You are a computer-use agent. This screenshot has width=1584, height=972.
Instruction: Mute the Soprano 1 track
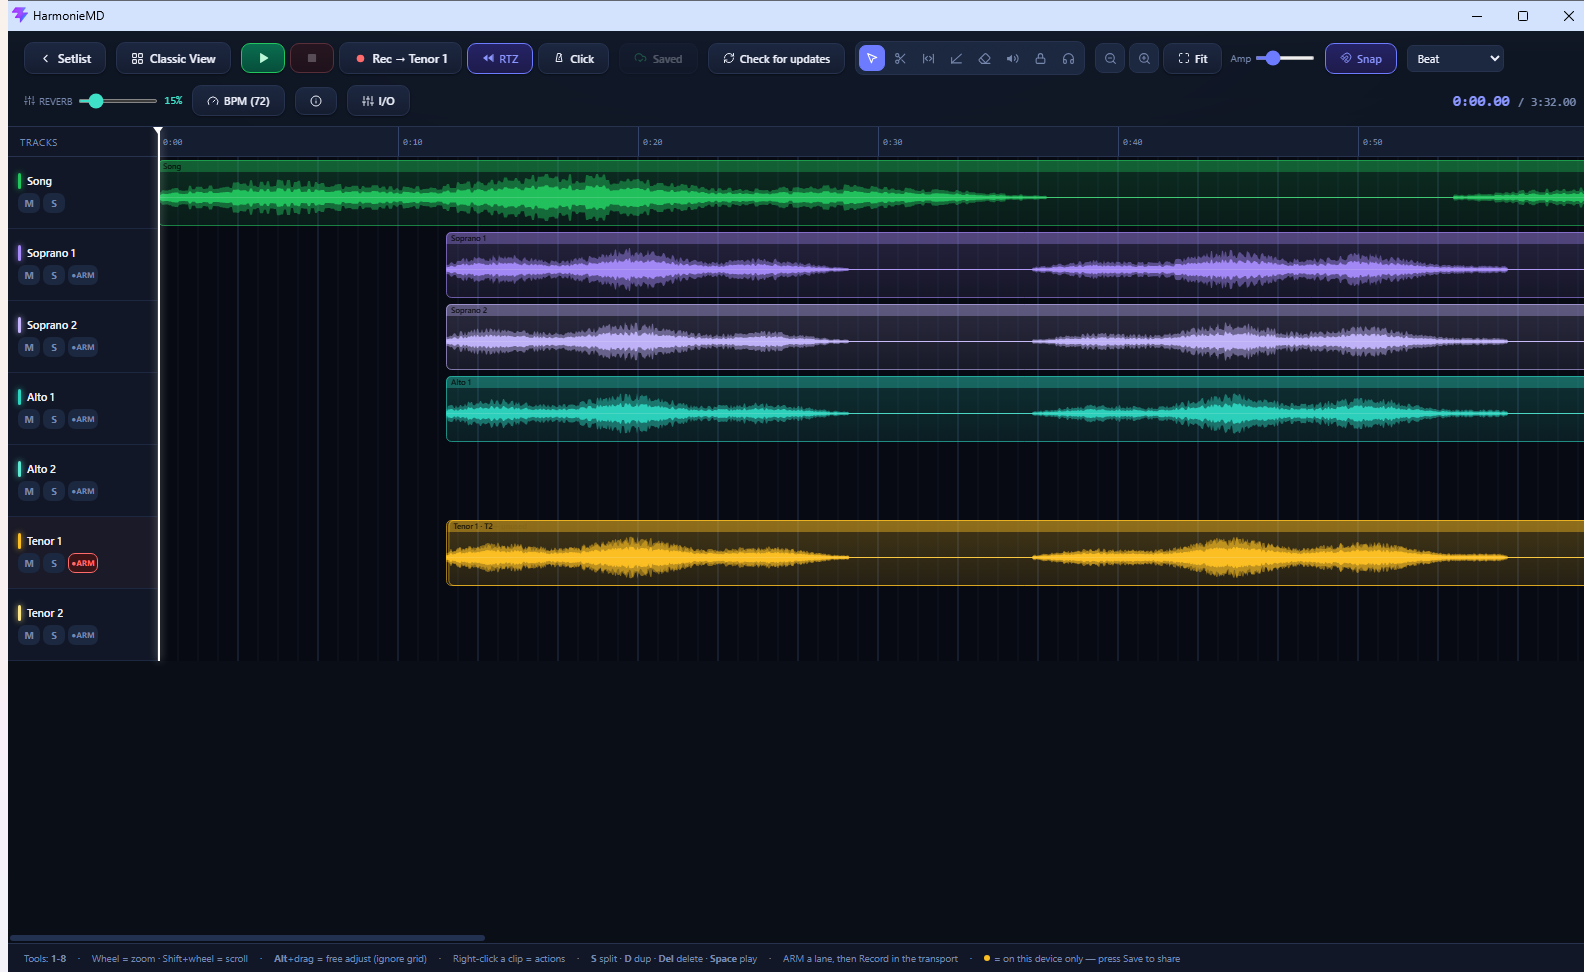pos(29,275)
